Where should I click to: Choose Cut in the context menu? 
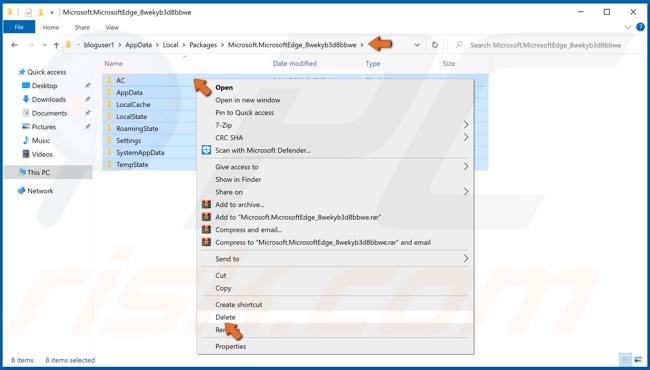pos(335,276)
